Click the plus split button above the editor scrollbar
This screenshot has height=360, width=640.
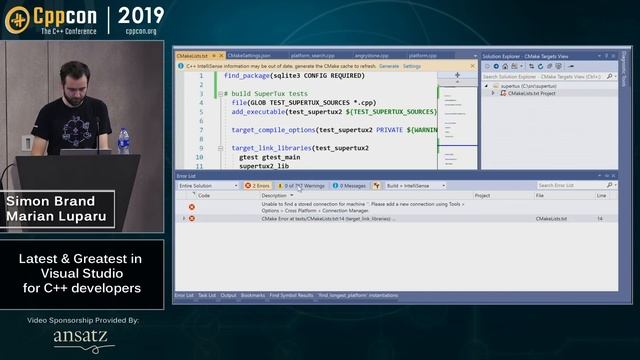coord(457,75)
